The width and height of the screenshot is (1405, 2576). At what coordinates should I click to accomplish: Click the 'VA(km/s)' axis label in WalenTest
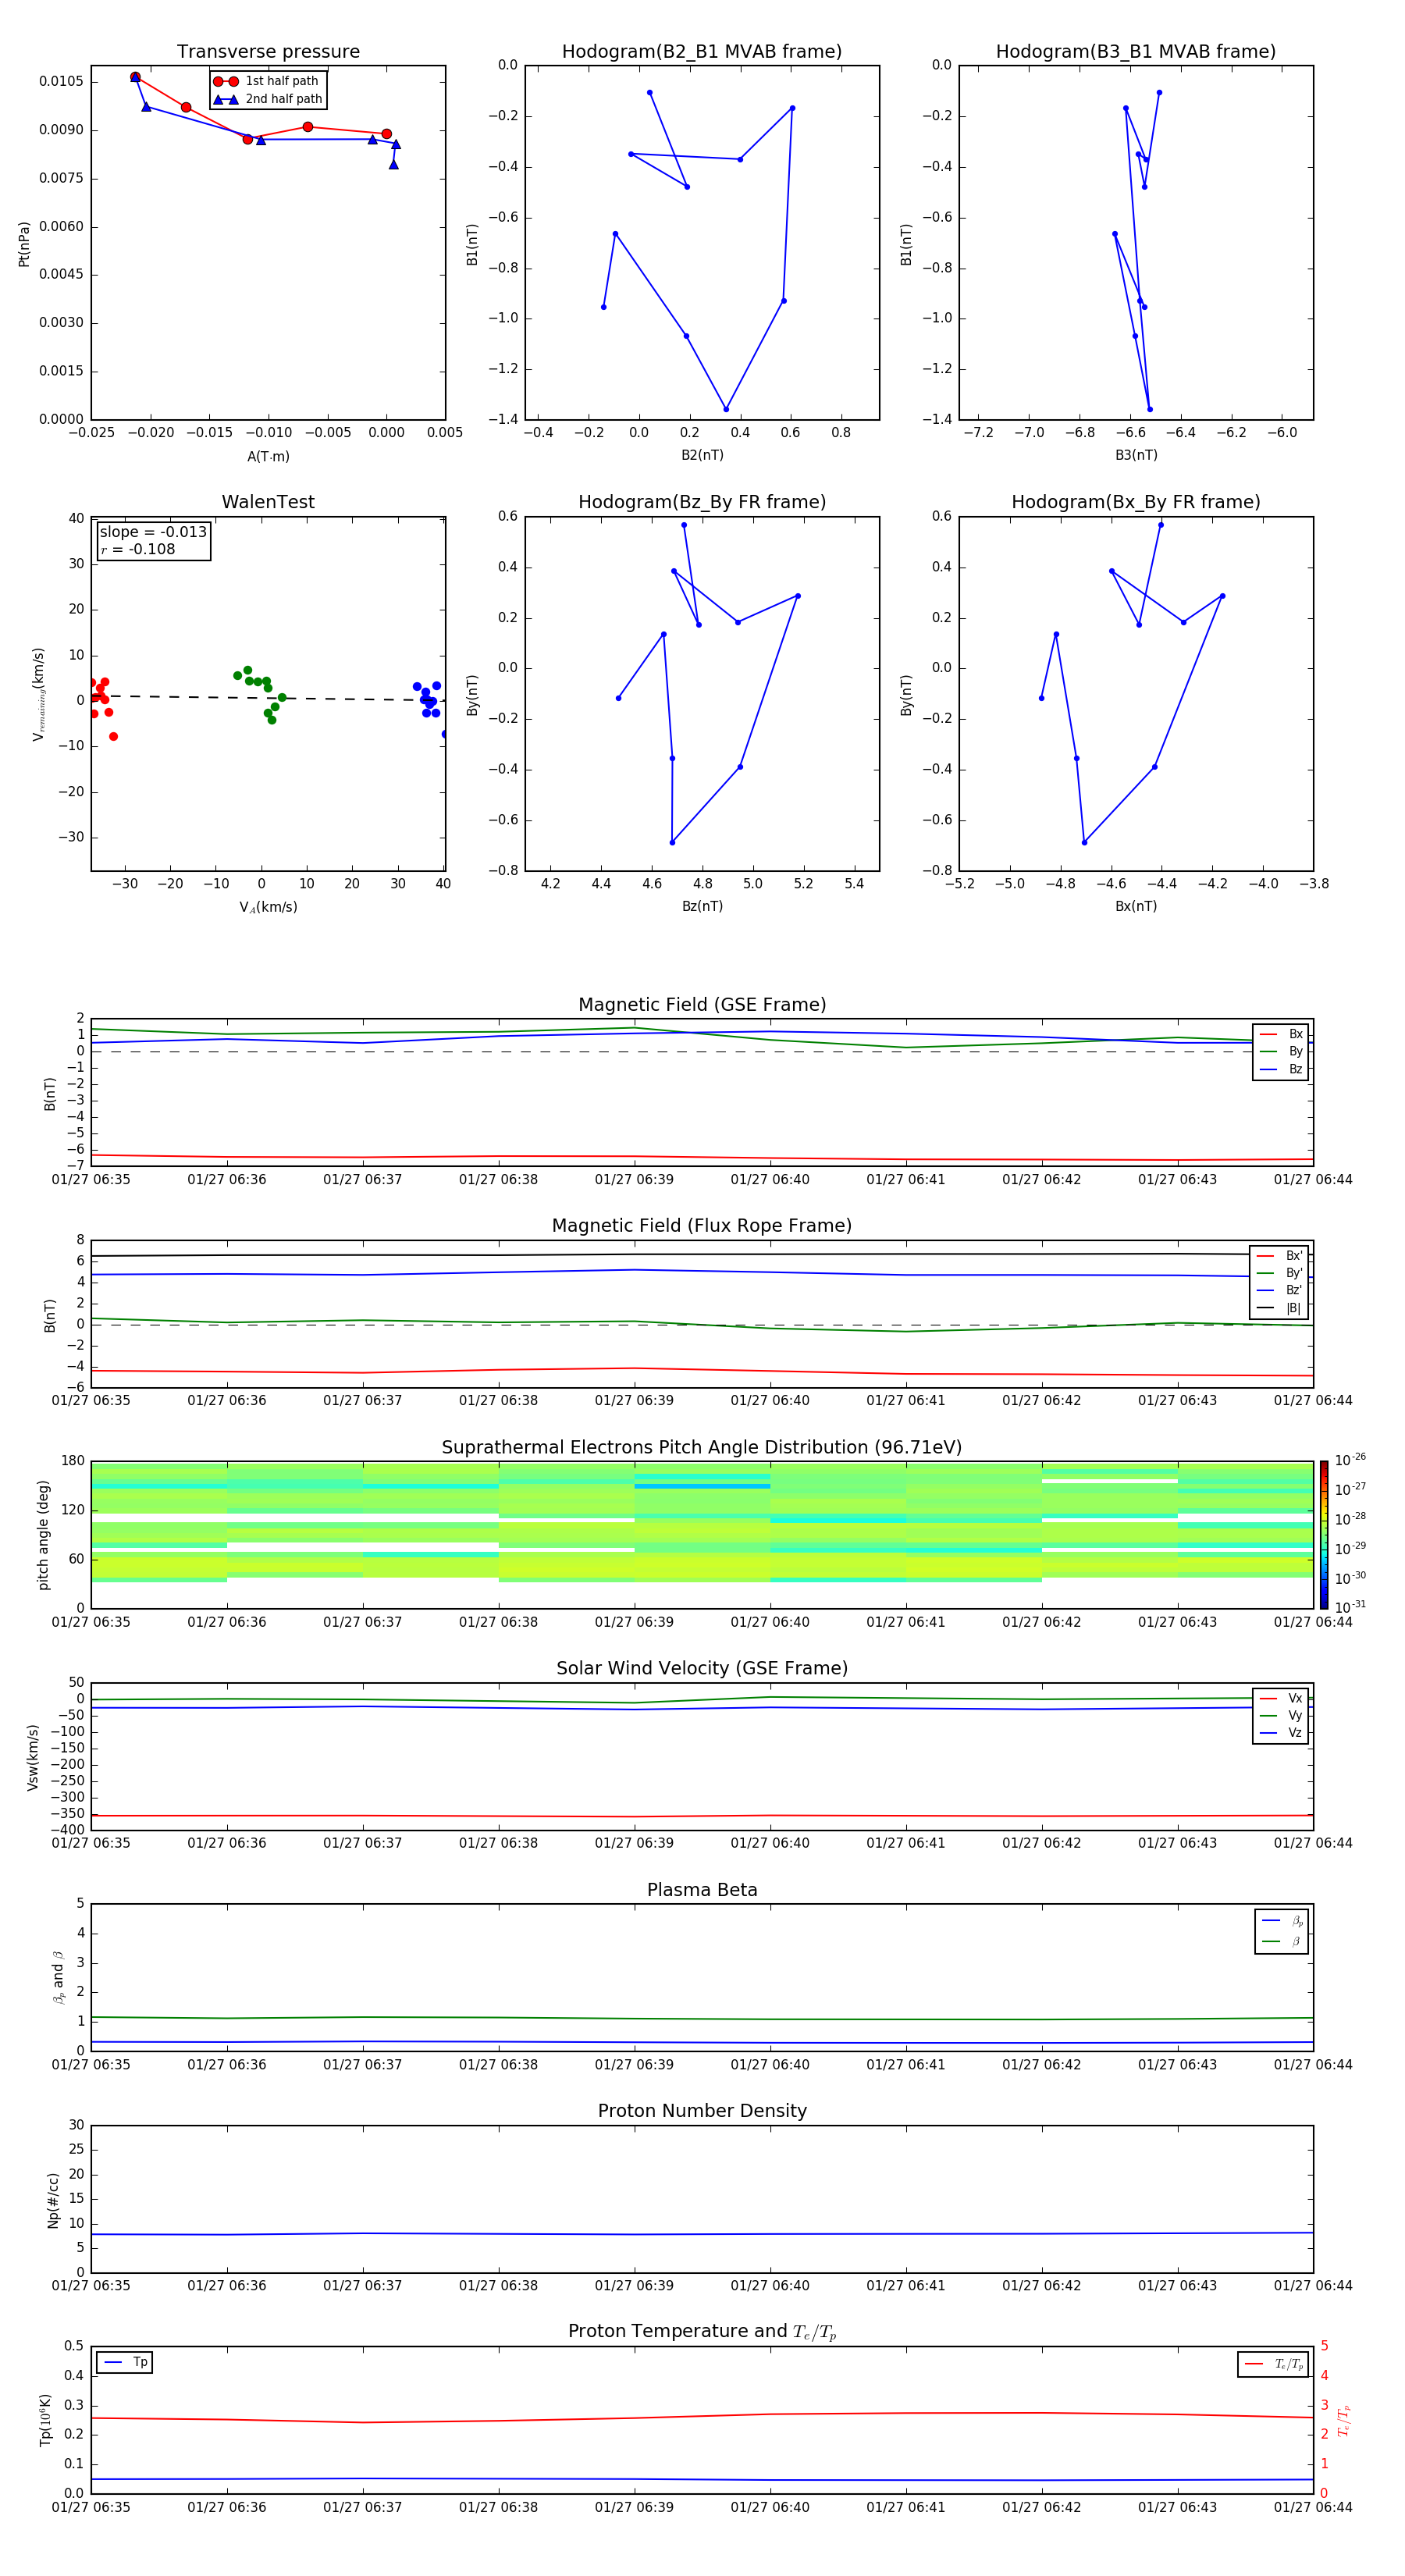[x=268, y=907]
